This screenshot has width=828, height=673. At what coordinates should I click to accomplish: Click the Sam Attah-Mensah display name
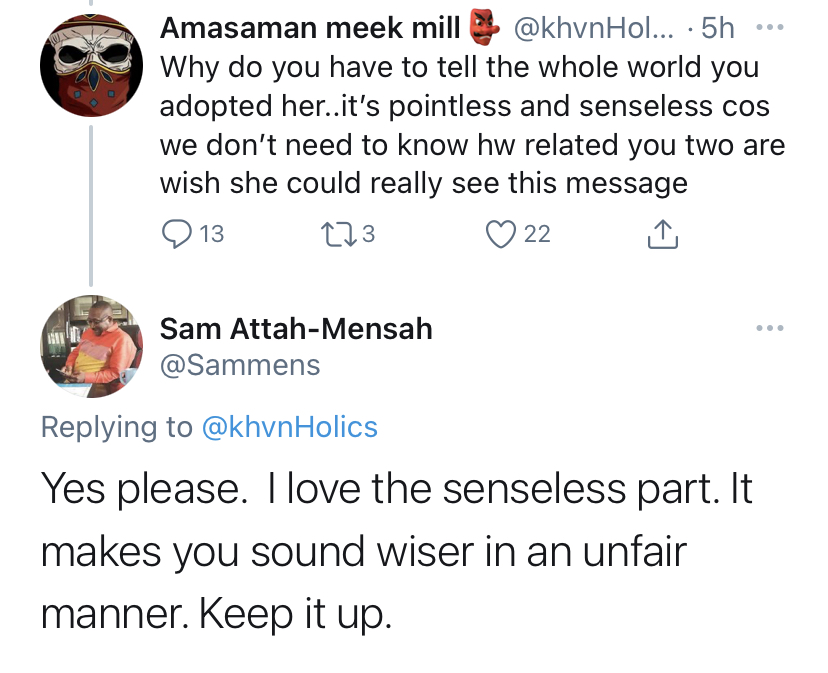point(296,328)
